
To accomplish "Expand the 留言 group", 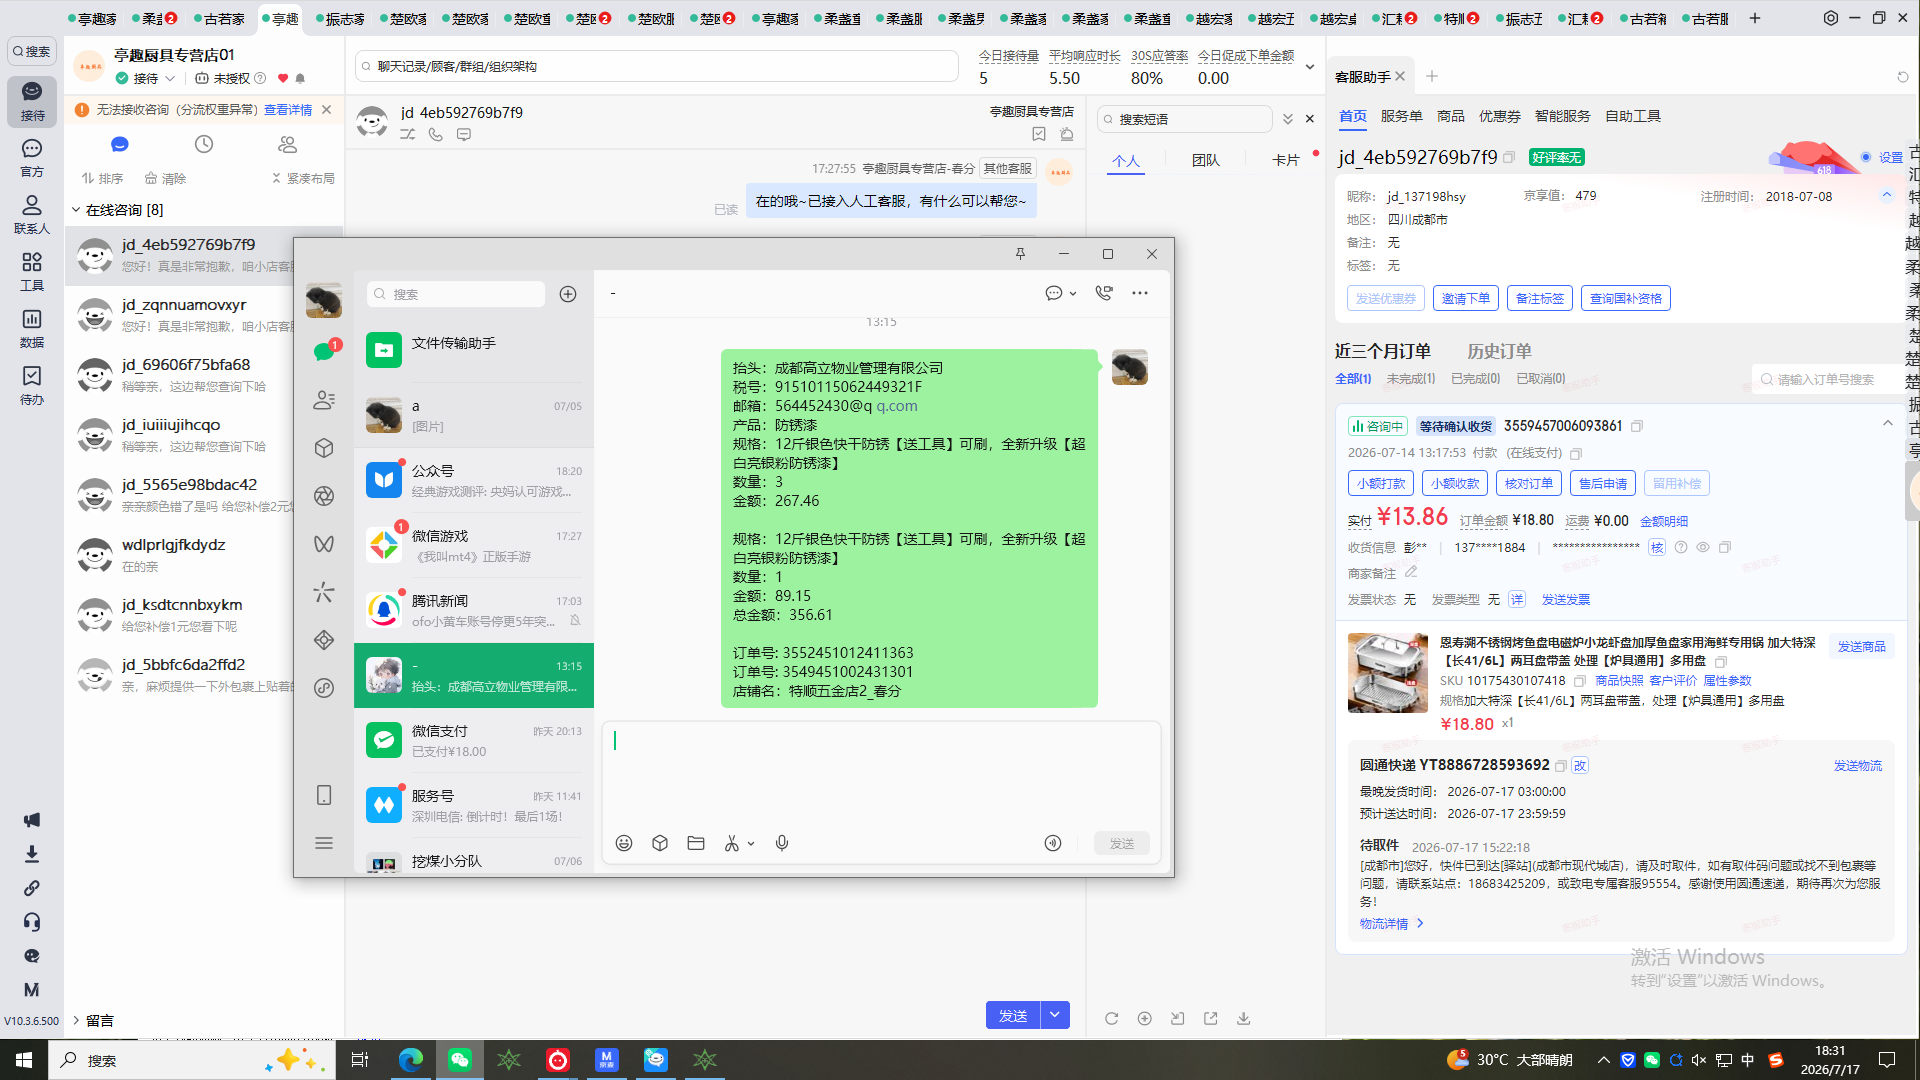I will click(76, 1020).
